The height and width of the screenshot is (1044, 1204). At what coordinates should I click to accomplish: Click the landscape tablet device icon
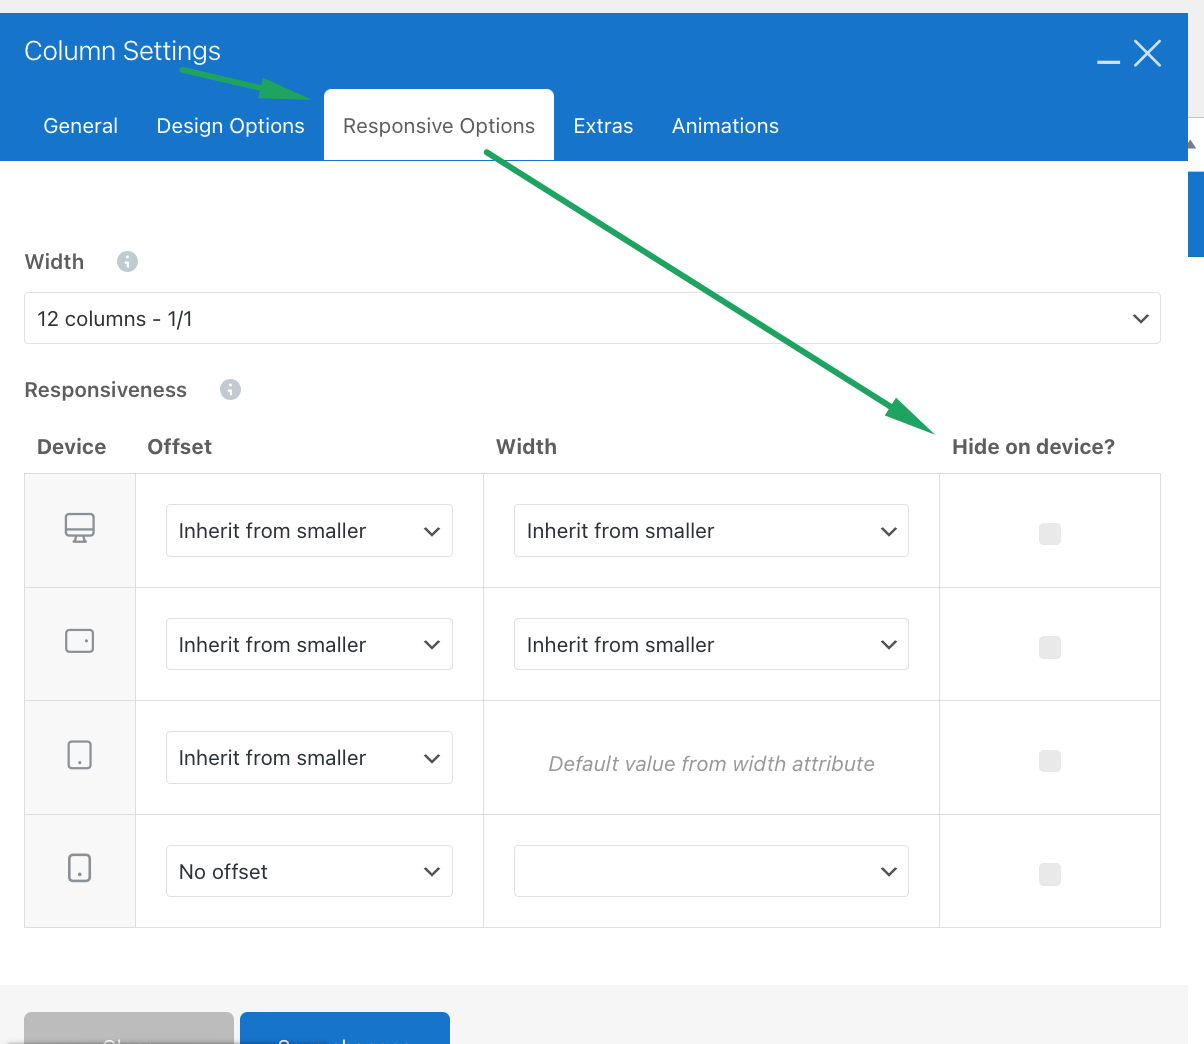pos(80,640)
